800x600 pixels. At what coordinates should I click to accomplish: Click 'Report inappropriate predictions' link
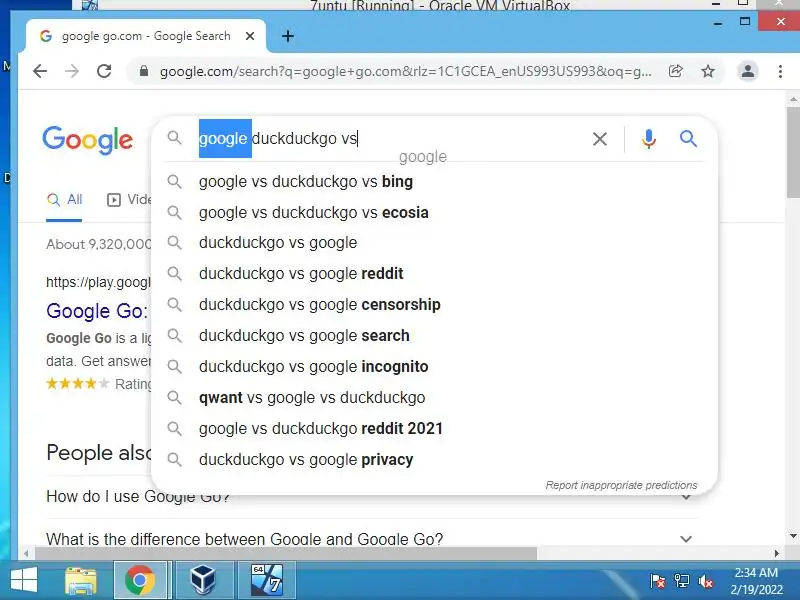(621, 485)
